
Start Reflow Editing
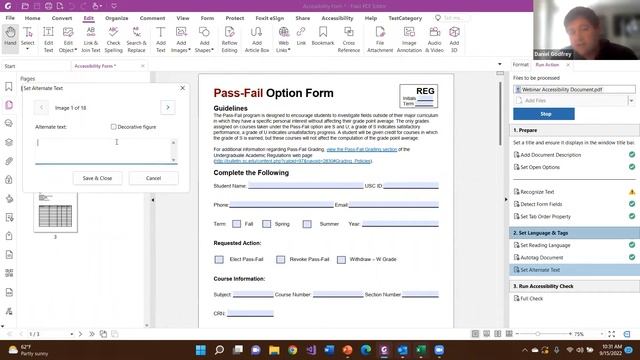[229, 39]
